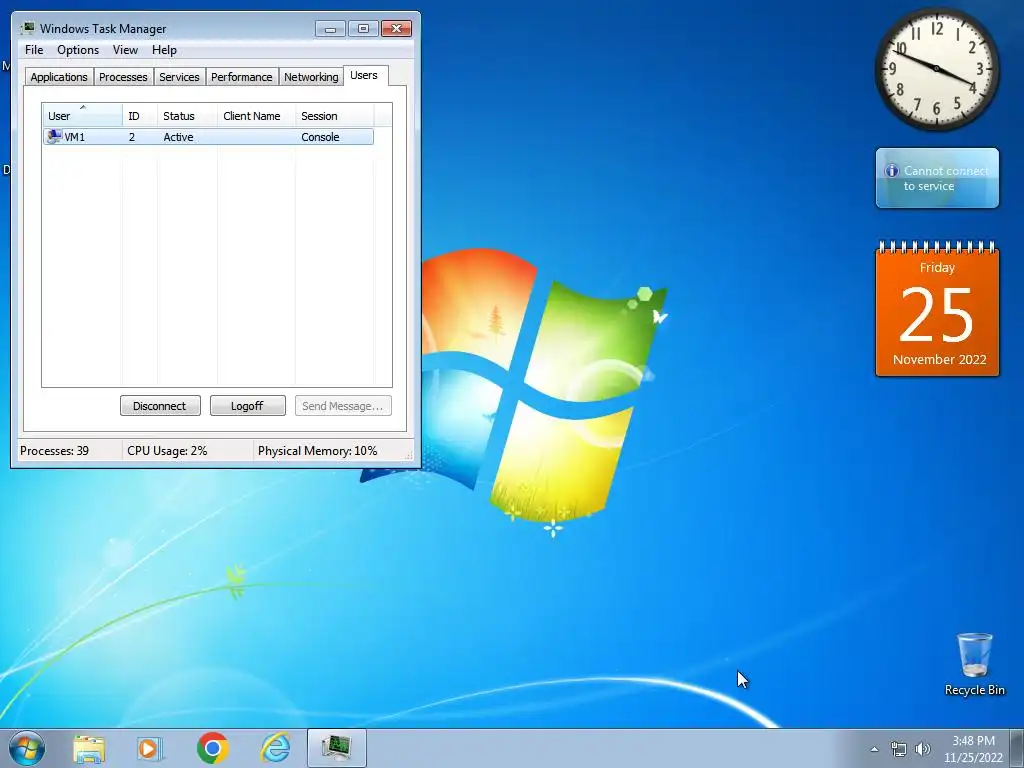The height and width of the screenshot is (768, 1024).
Task: Click the network tray icon
Action: [x=899, y=749]
